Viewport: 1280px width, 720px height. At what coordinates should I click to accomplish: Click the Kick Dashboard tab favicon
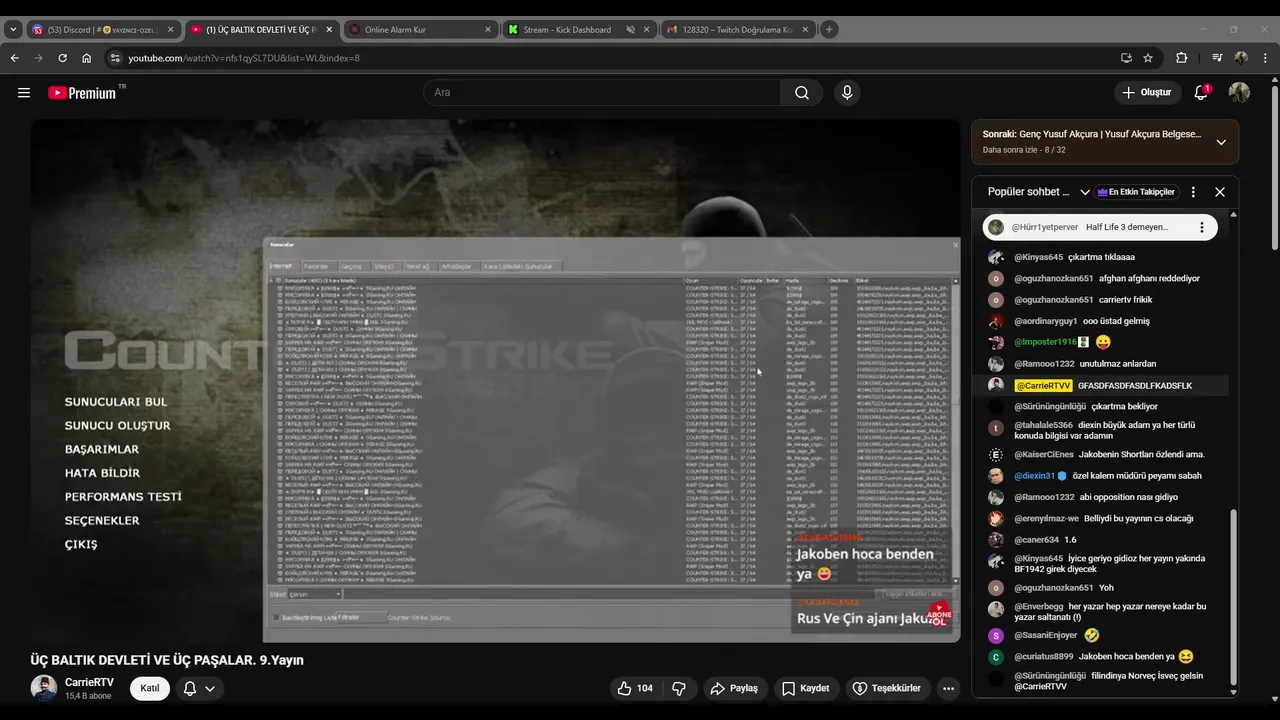[x=513, y=30]
